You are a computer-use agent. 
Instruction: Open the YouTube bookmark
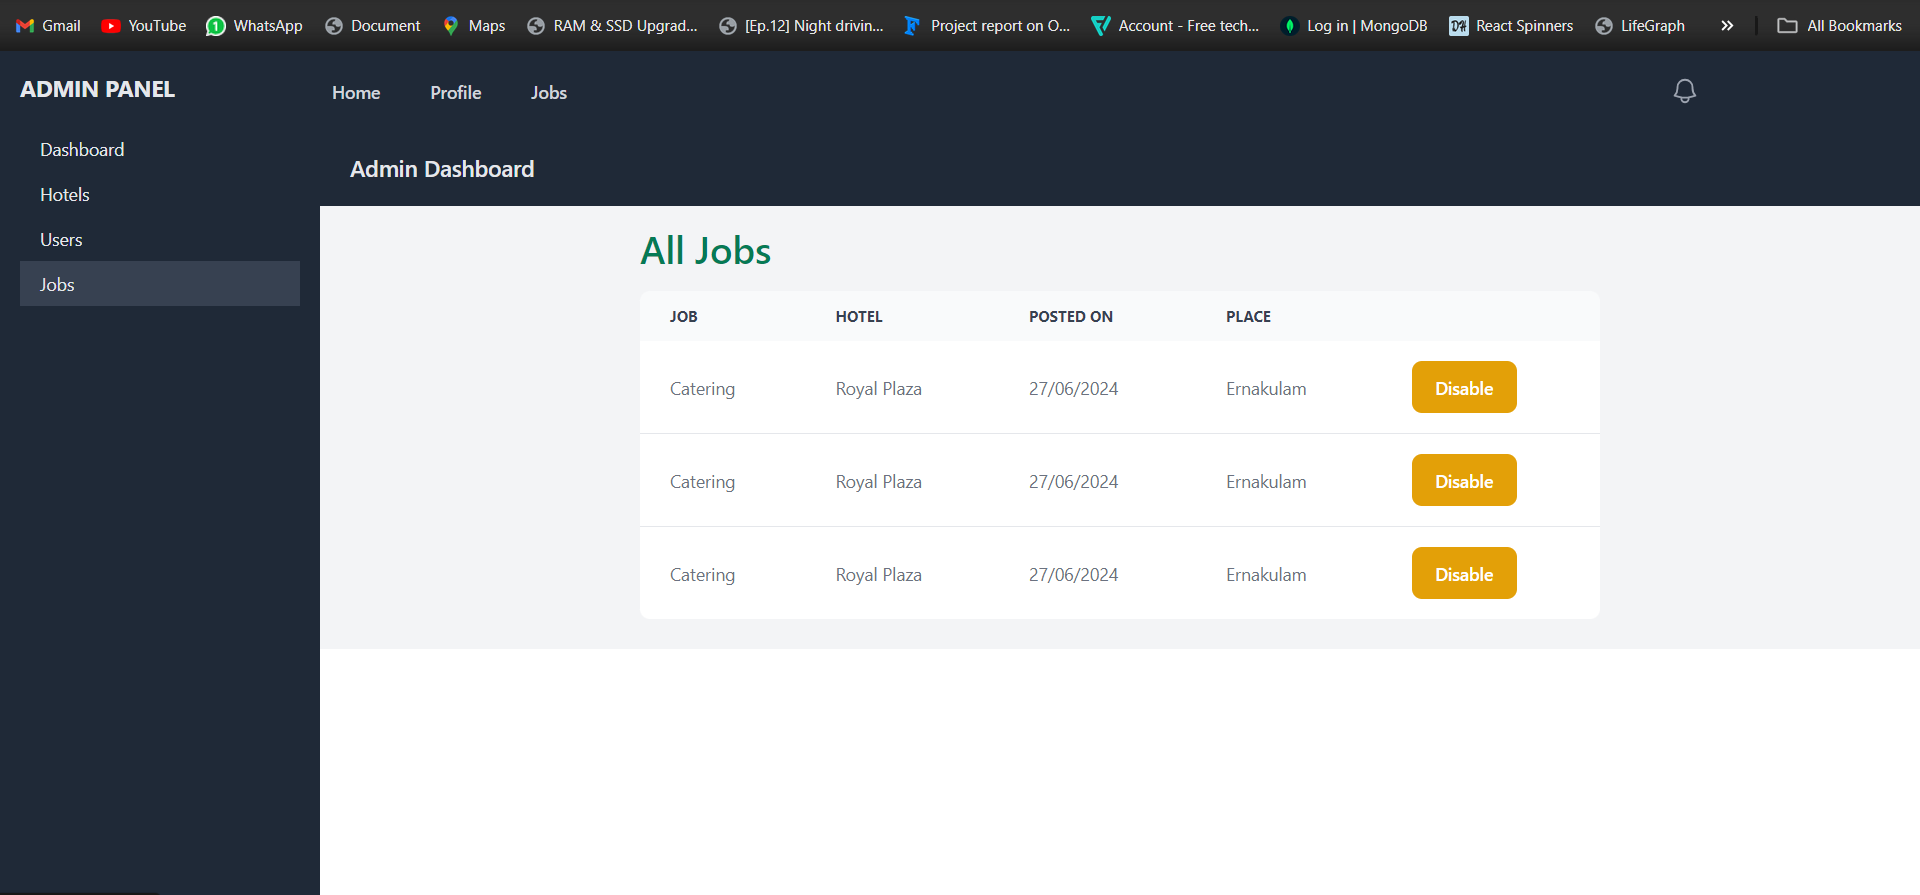[x=144, y=26]
